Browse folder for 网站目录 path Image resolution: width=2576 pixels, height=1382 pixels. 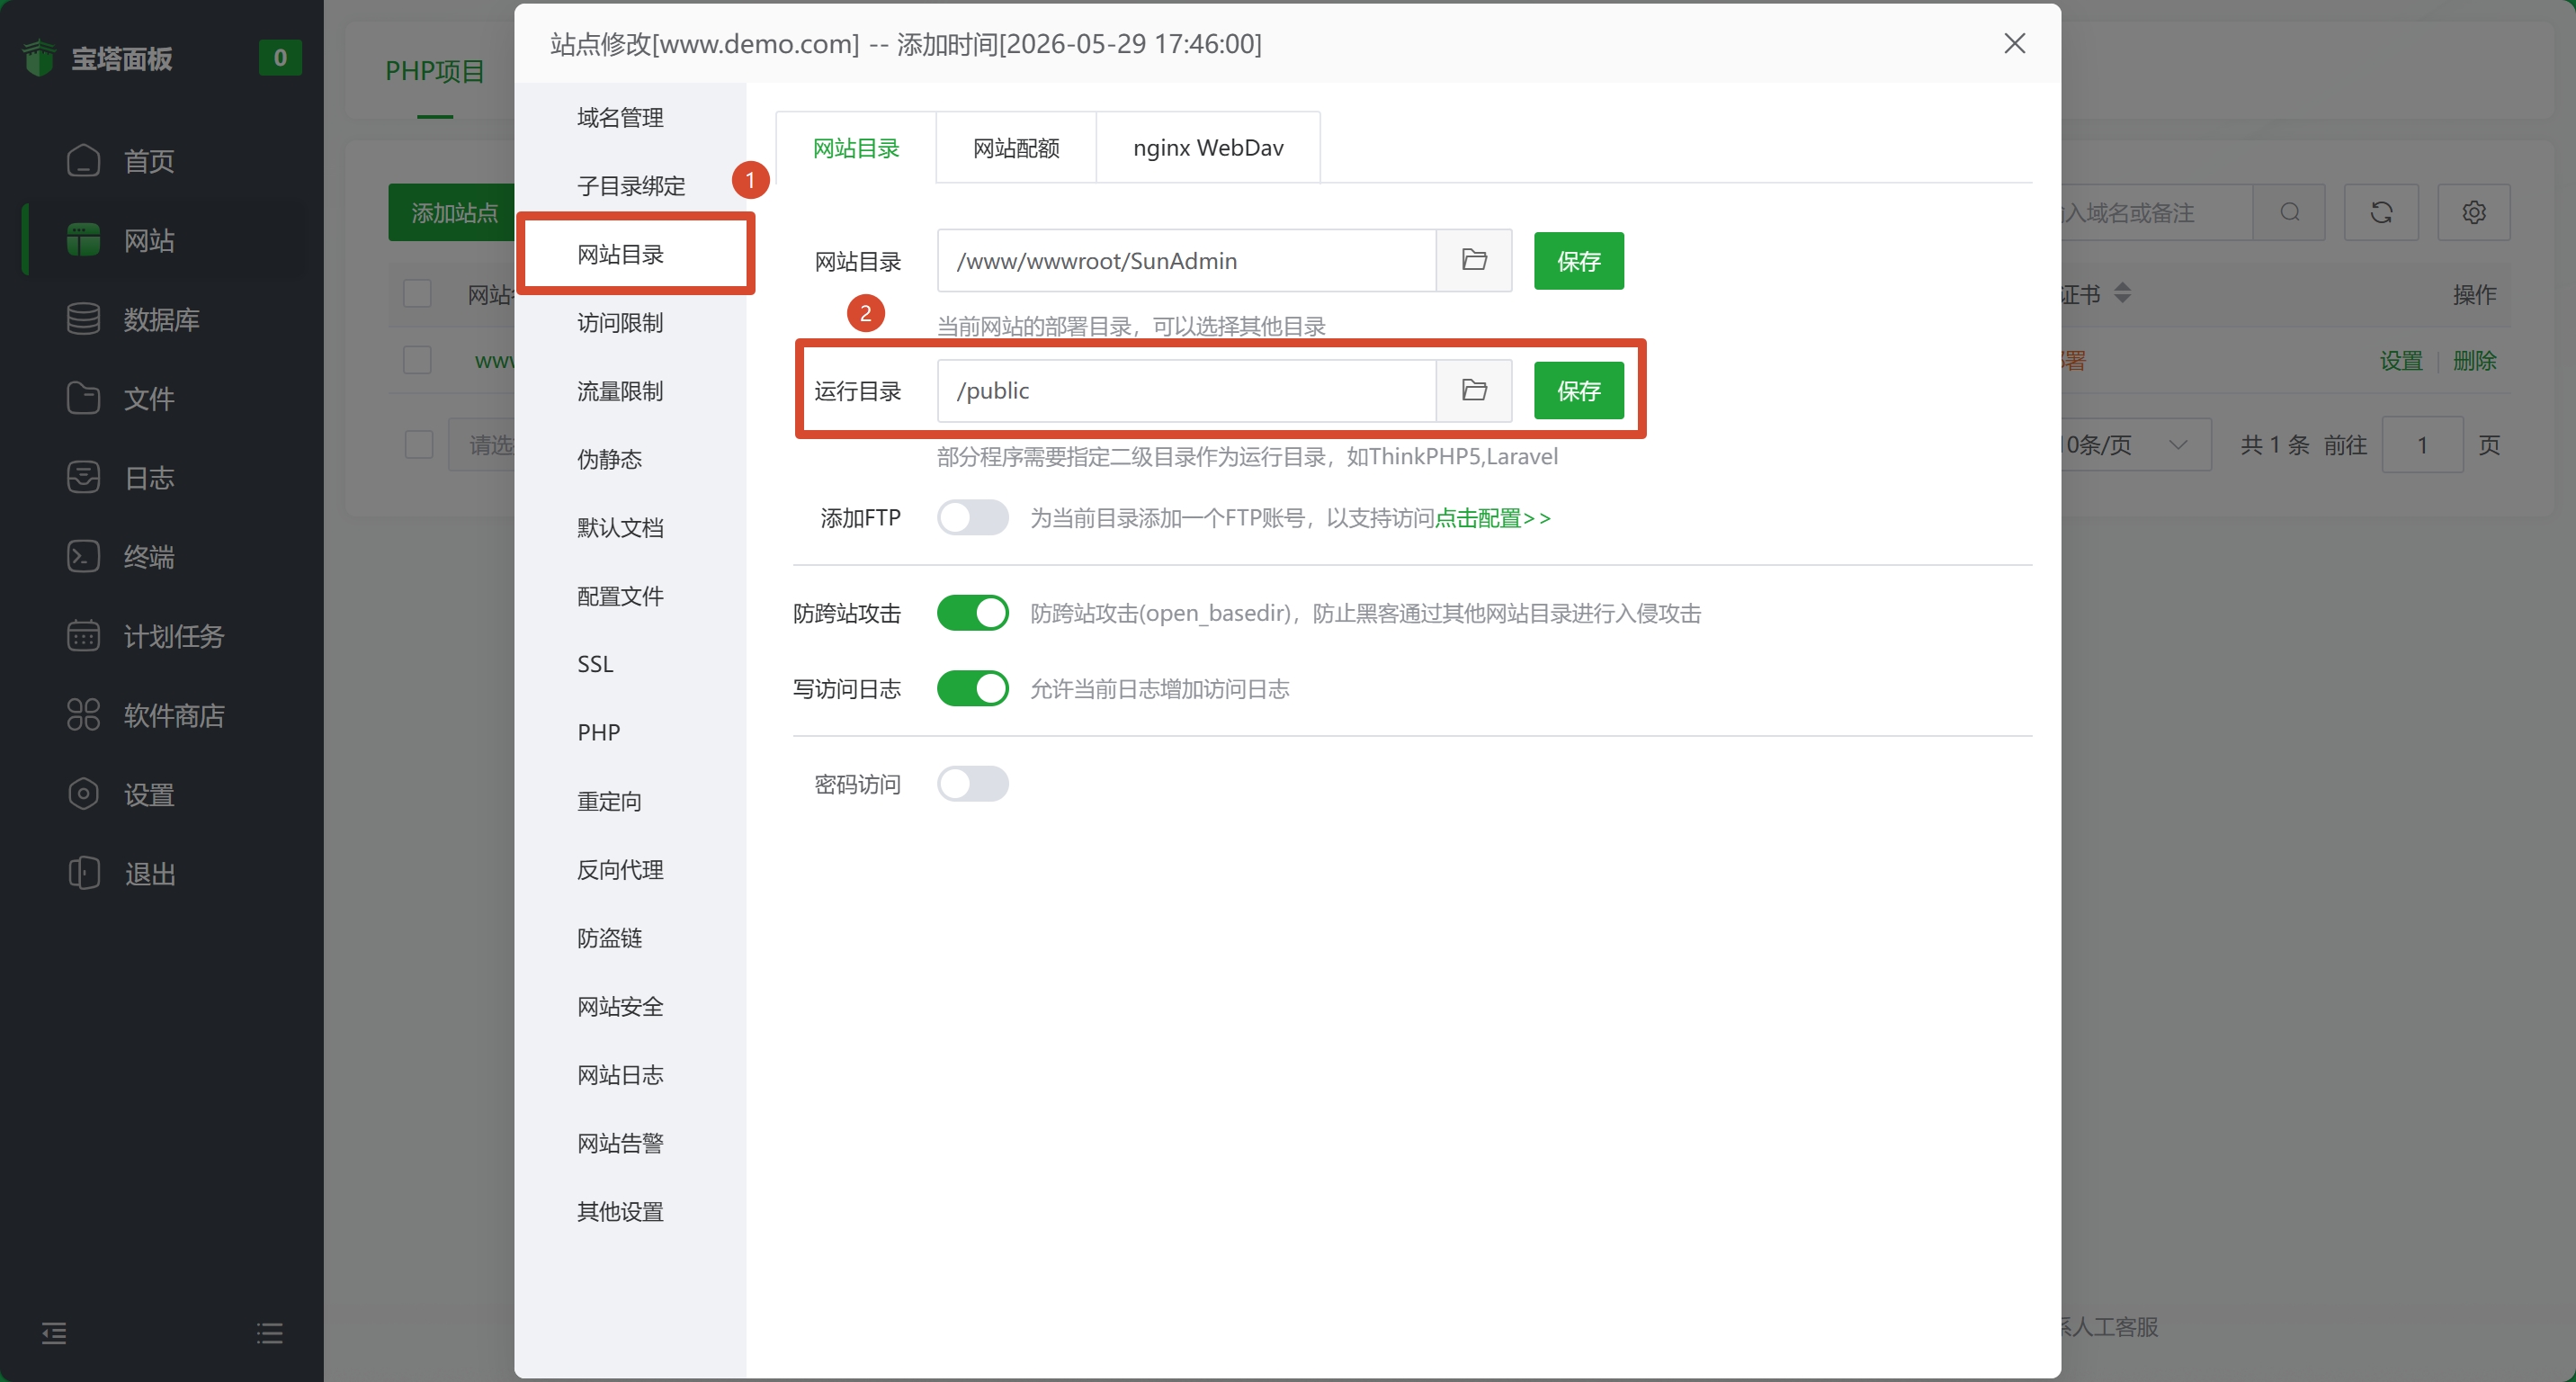coord(1474,260)
